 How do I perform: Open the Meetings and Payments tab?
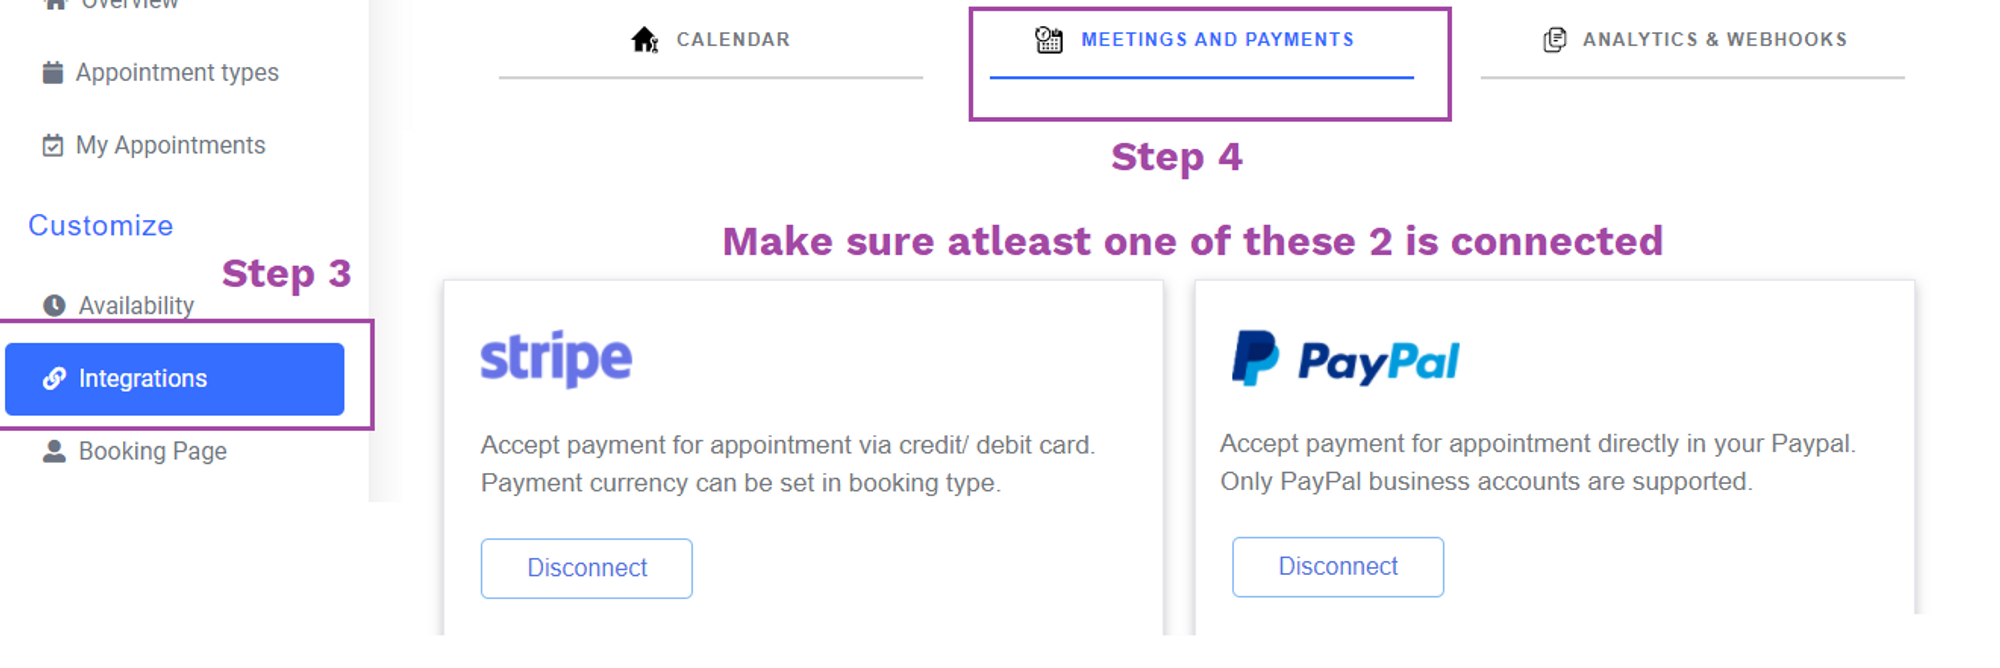click(1202, 40)
